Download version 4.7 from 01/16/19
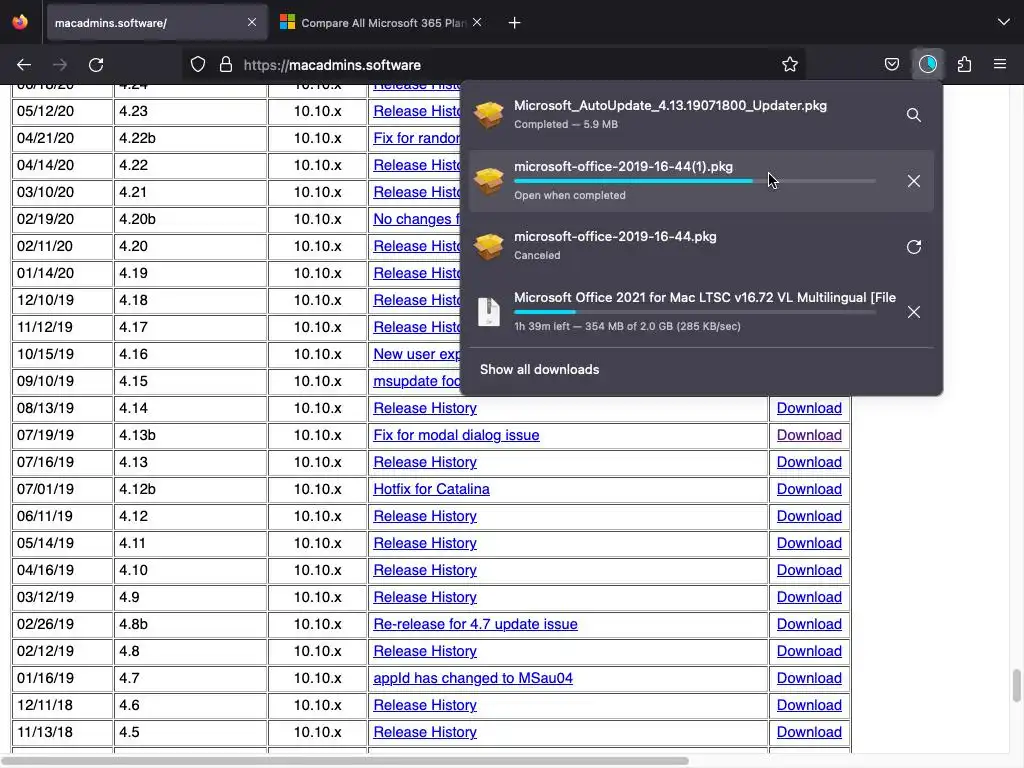Screen dimensions: 1024x768 809,678
